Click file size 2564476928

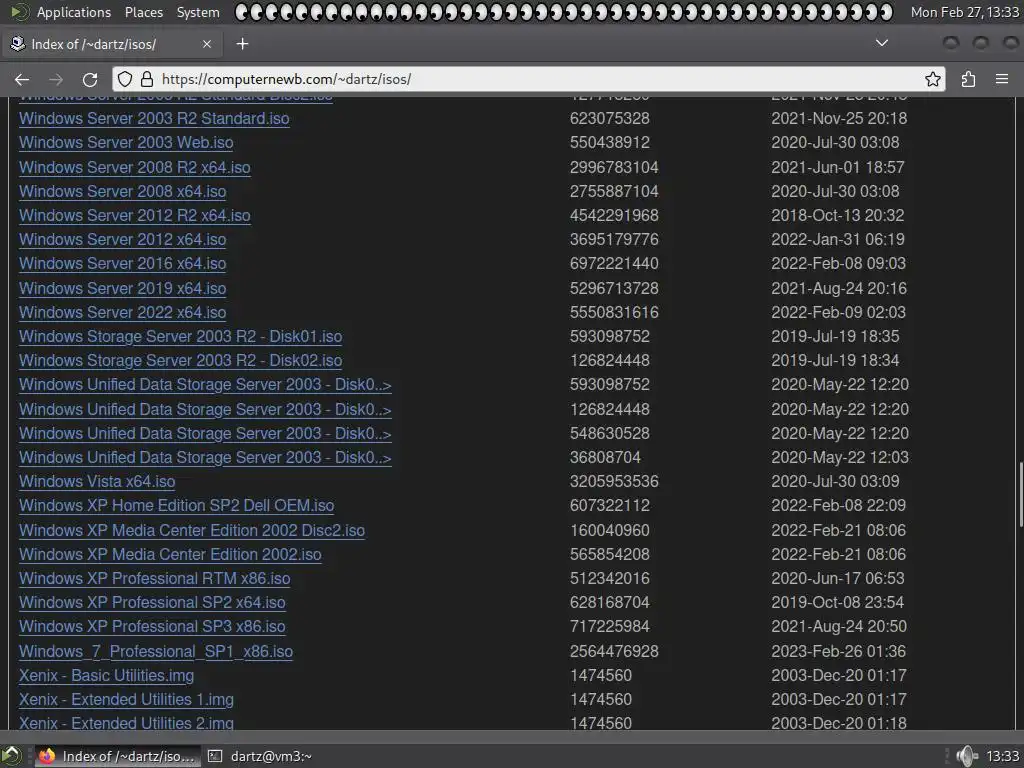coord(614,652)
